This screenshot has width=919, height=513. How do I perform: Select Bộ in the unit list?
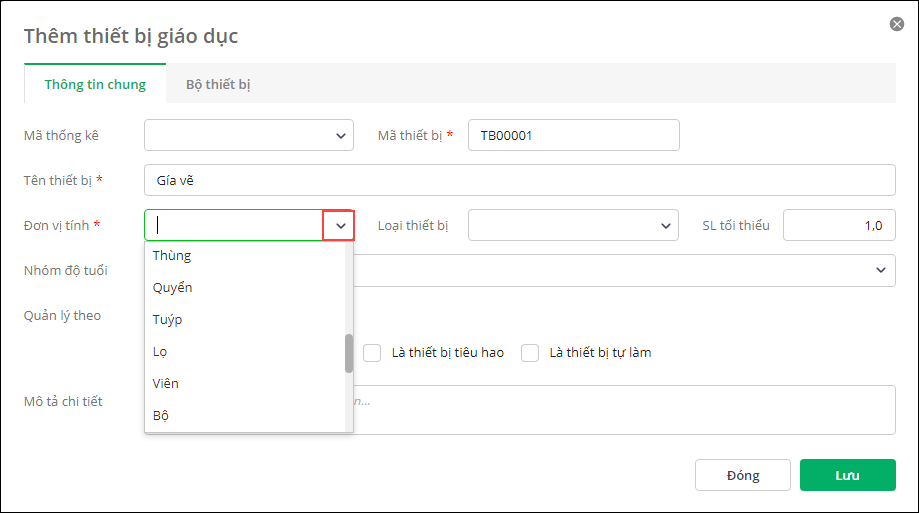[x=161, y=415]
